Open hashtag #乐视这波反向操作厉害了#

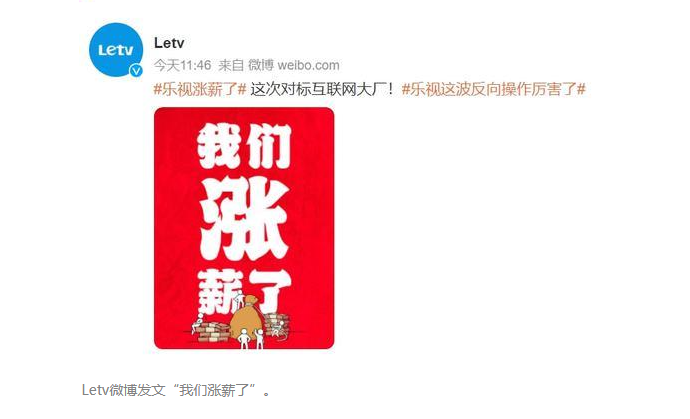[493, 89]
